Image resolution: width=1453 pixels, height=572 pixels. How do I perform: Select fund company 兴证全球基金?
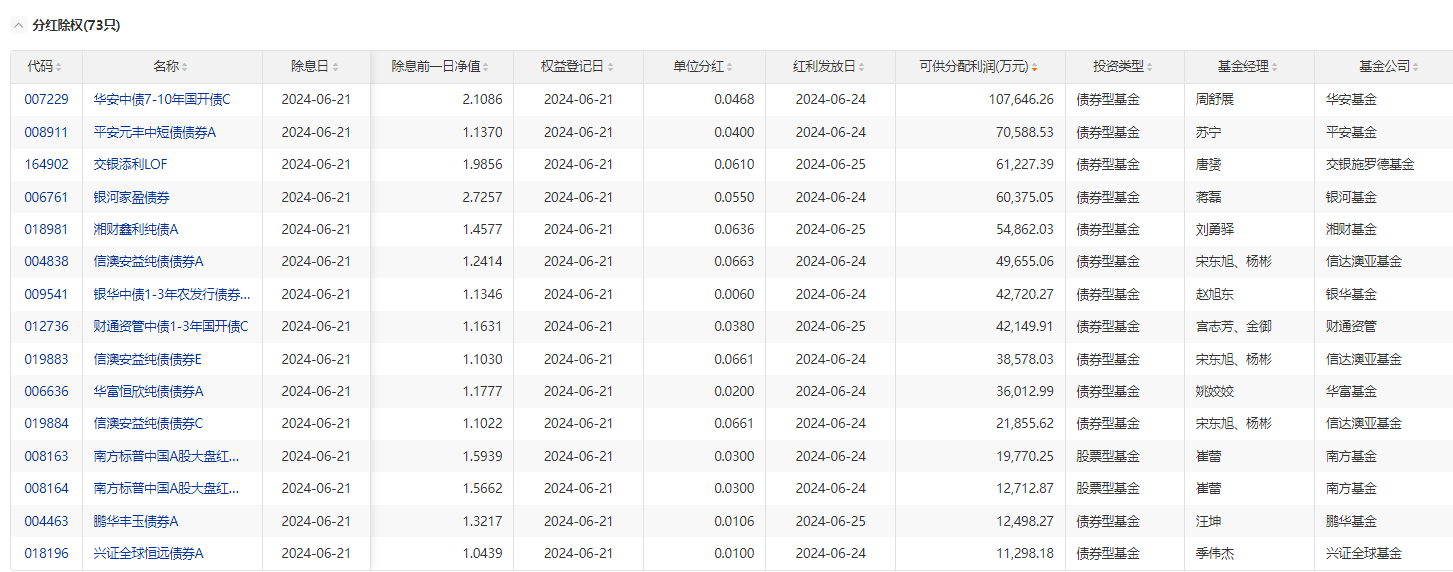tap(1364, 553)
